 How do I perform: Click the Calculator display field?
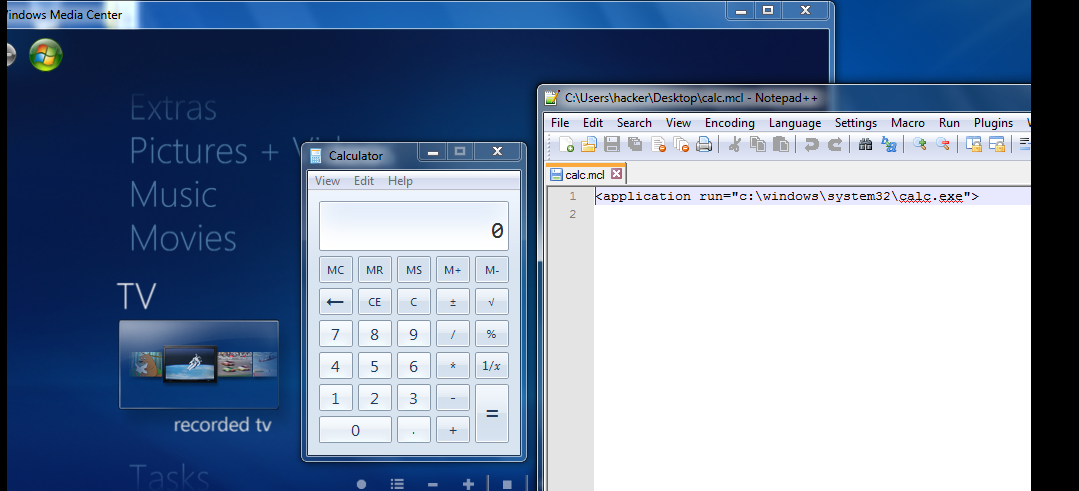click(x=414, y=226)
